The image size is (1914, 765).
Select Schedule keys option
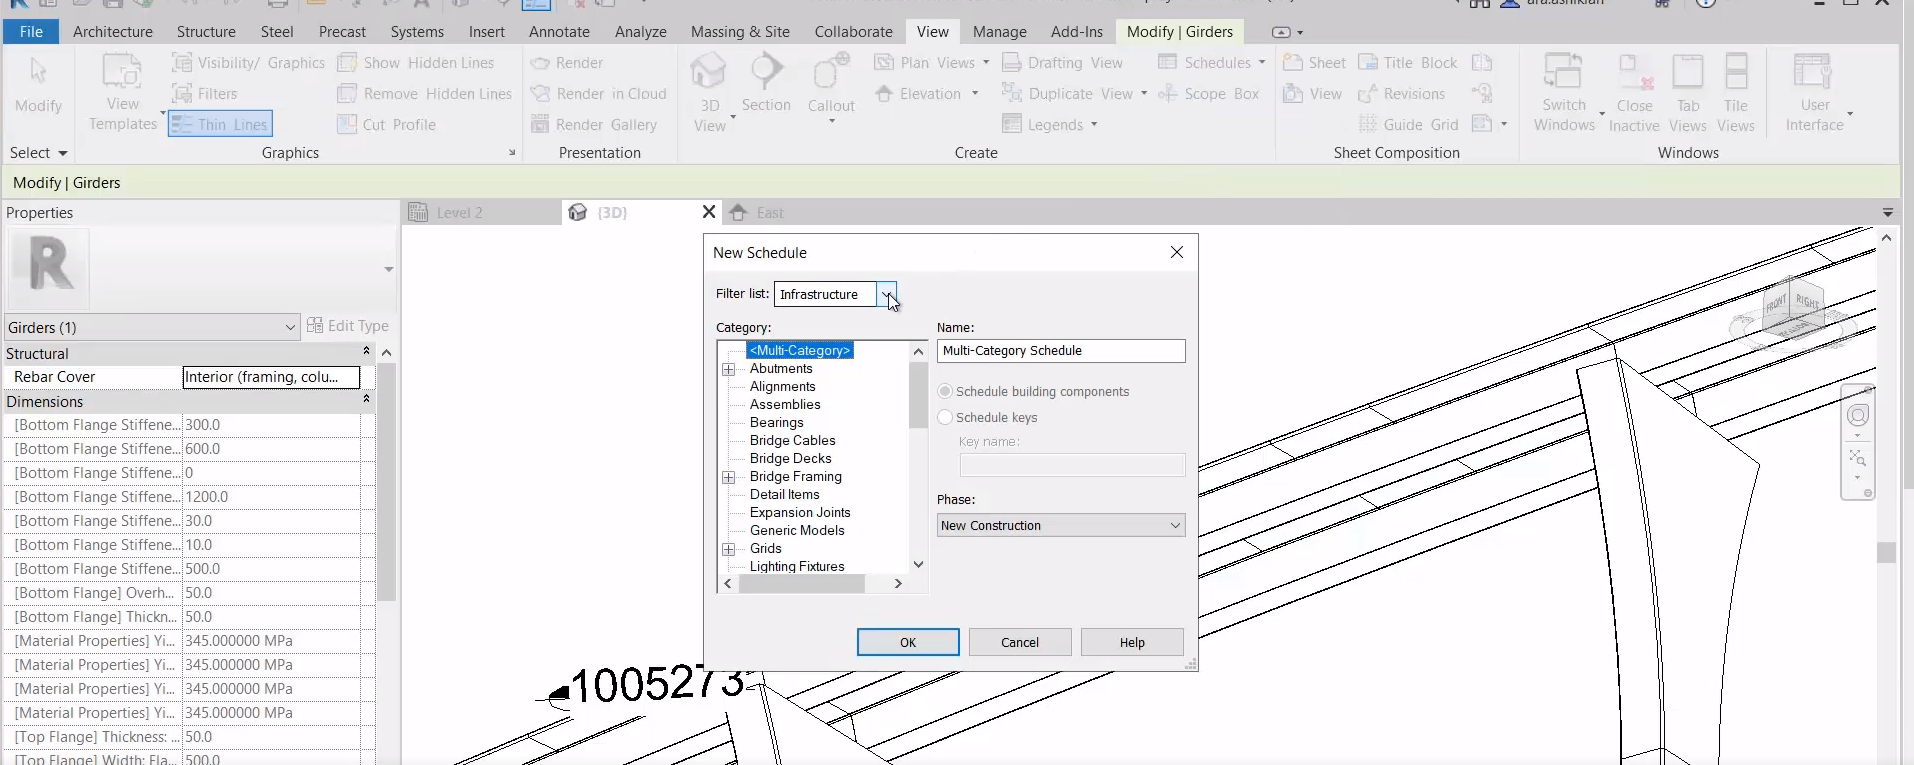tap(988, 418)
